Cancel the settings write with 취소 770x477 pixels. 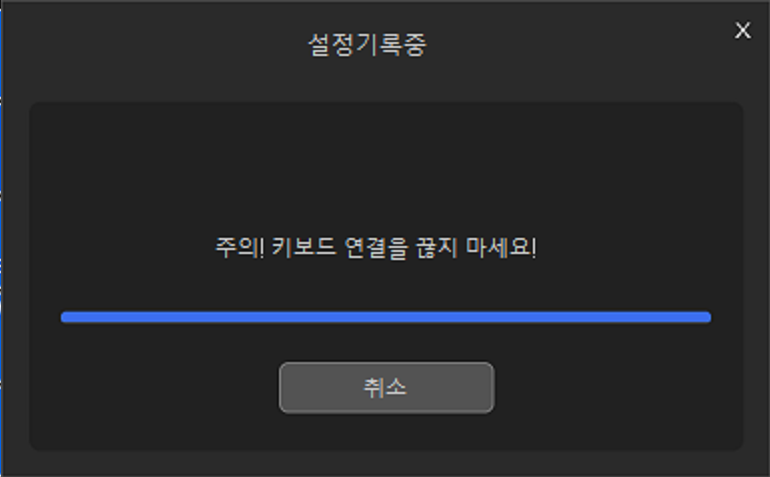pyautogui.click(x=386, y=388)
